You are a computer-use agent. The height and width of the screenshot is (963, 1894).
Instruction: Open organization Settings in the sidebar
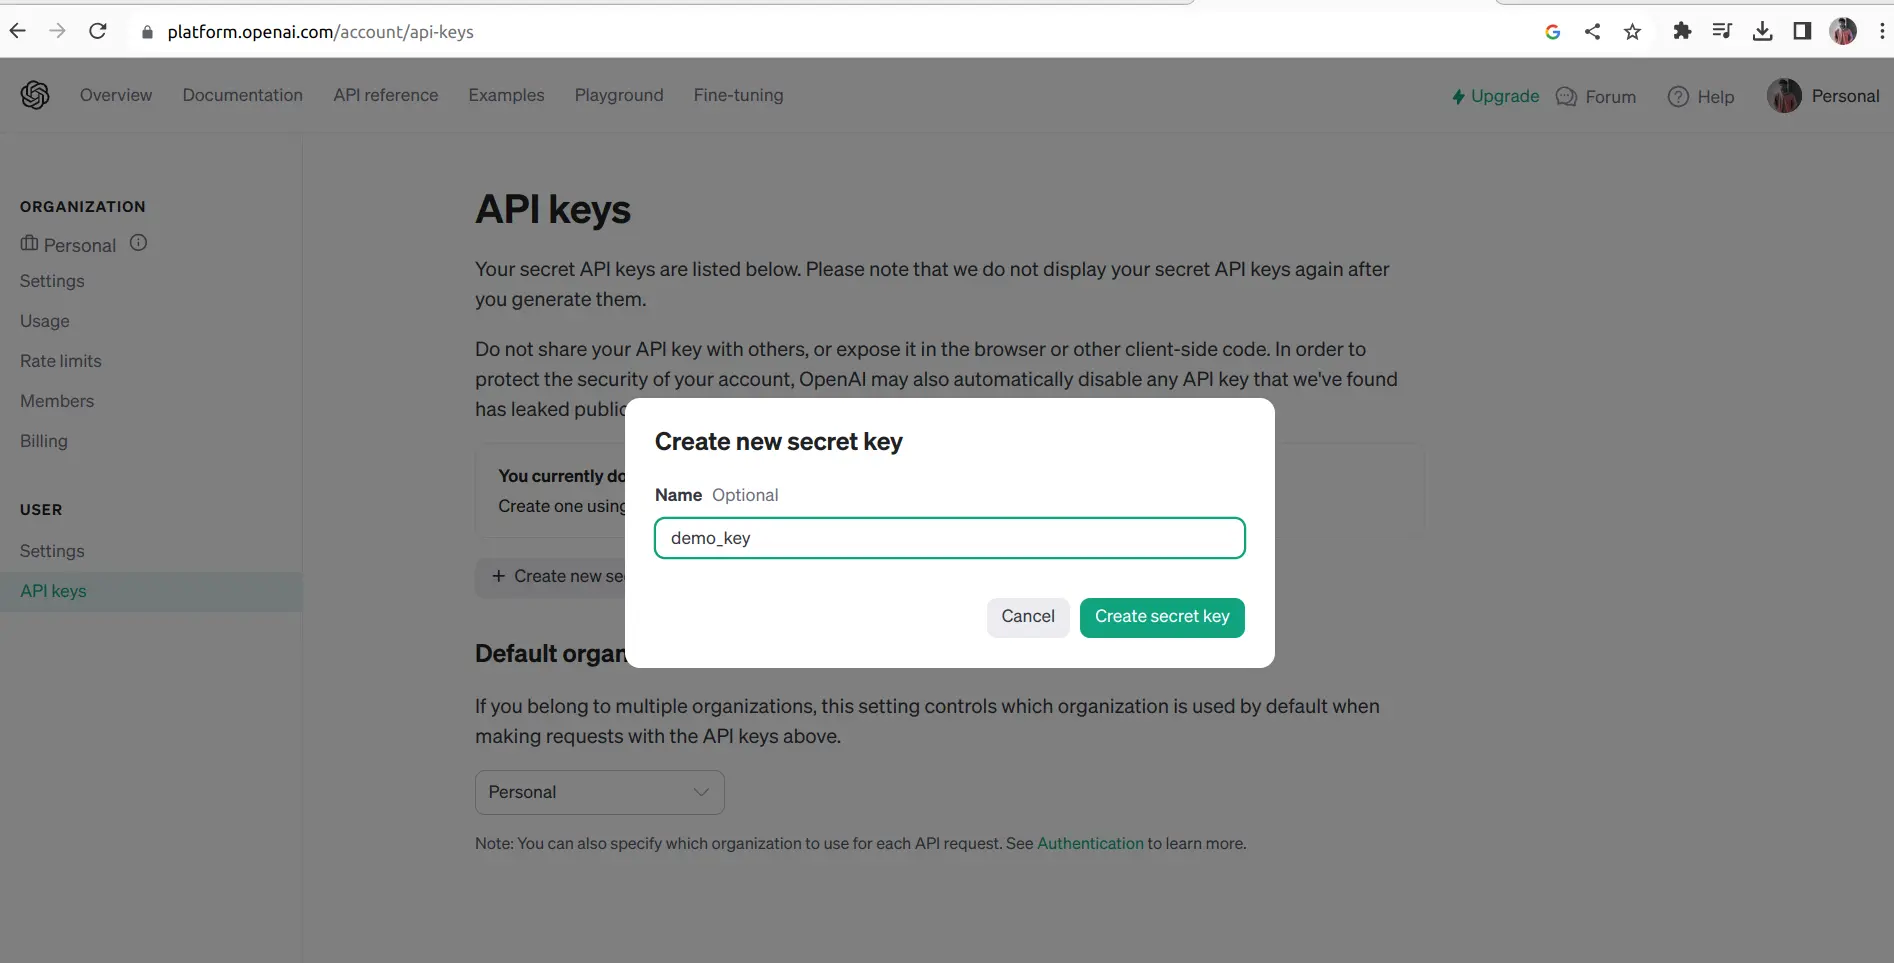pyautogui.click(x=52, y=281)
